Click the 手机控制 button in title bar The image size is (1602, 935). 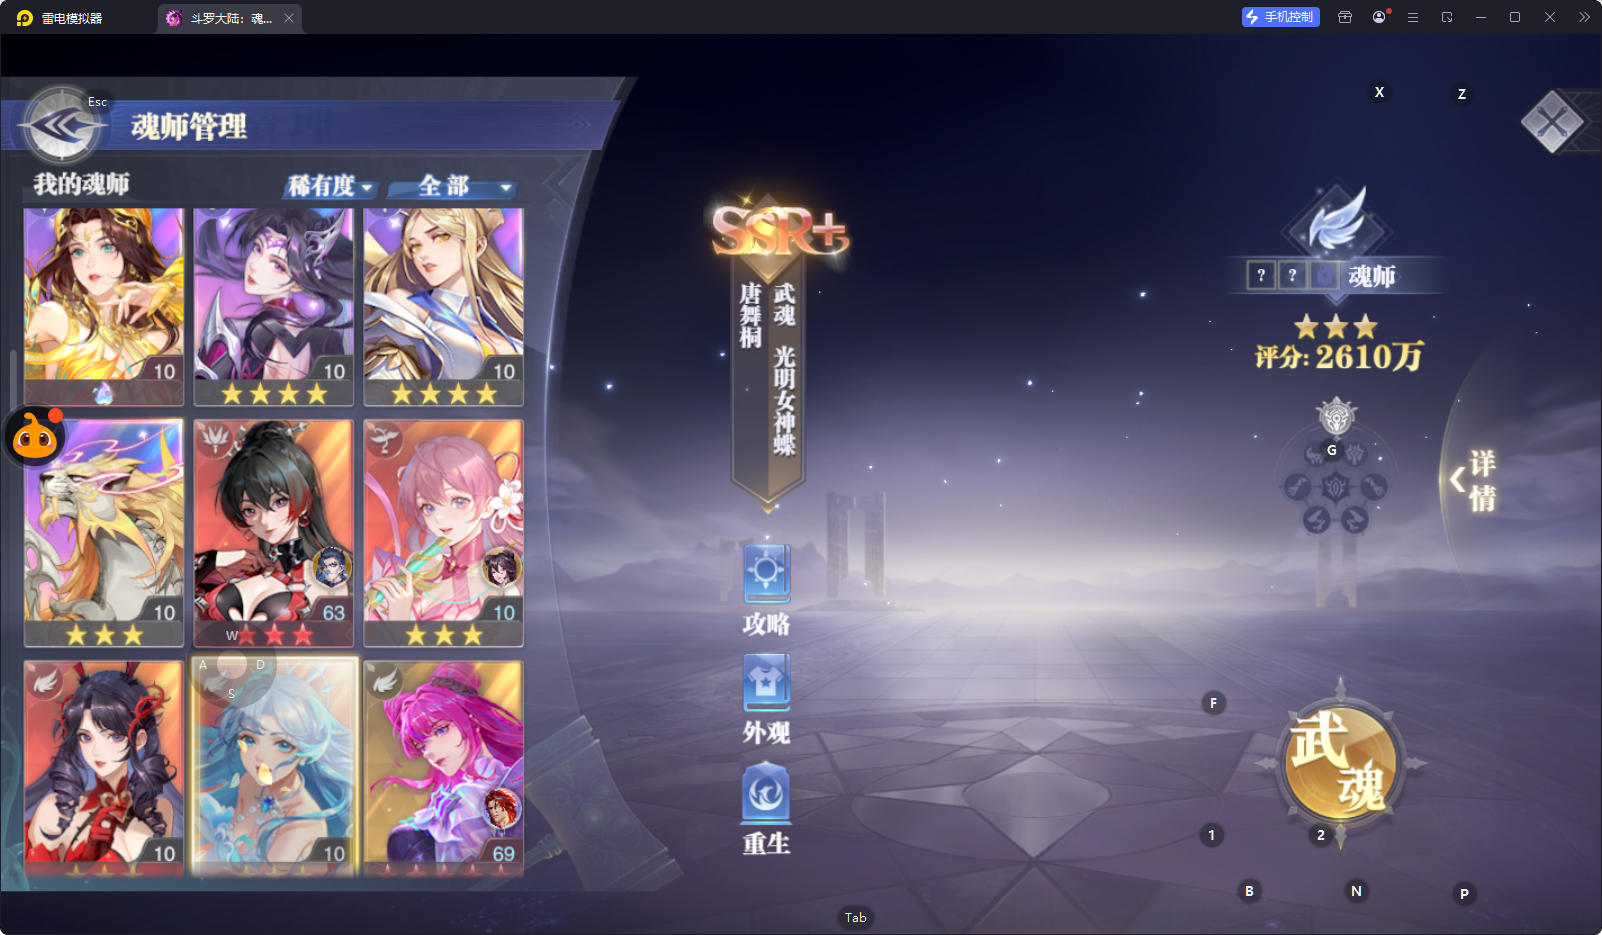[1281, 17]
